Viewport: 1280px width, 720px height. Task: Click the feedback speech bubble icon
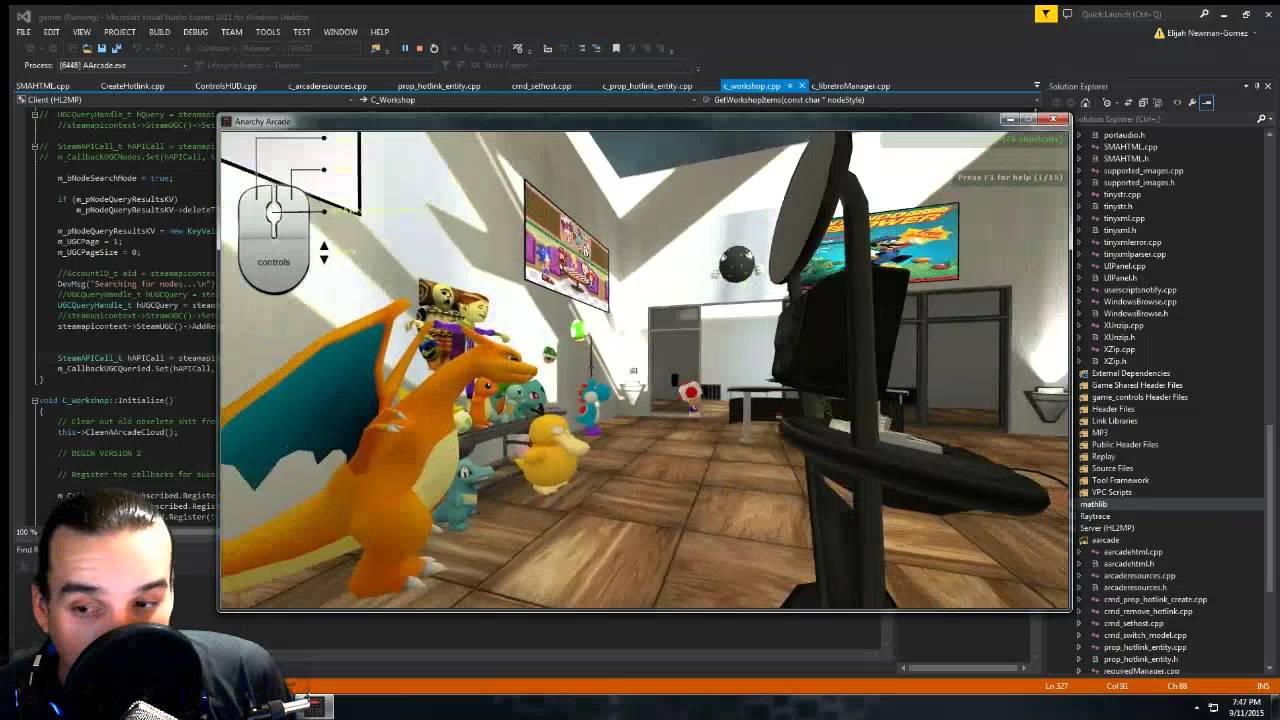tap(1068, 14)
